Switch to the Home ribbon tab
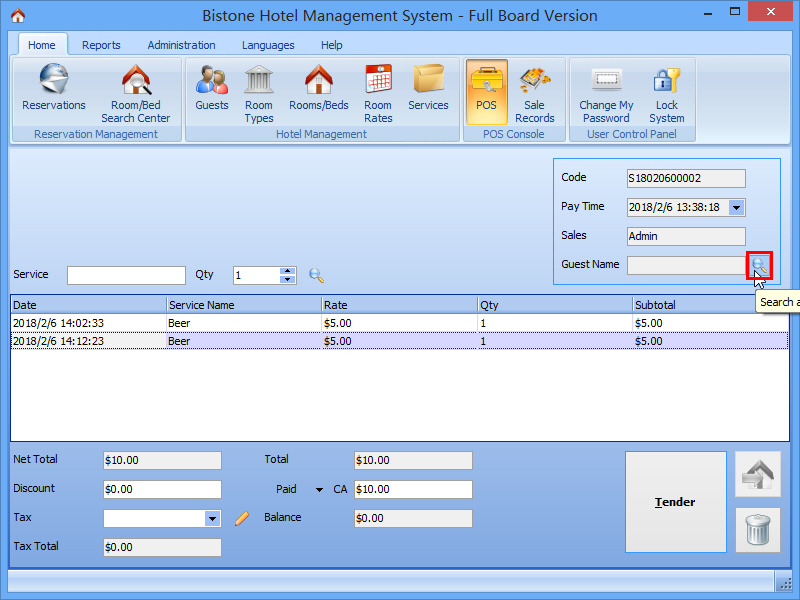This screenshot has height=600, width=800. tap(42, 45)
